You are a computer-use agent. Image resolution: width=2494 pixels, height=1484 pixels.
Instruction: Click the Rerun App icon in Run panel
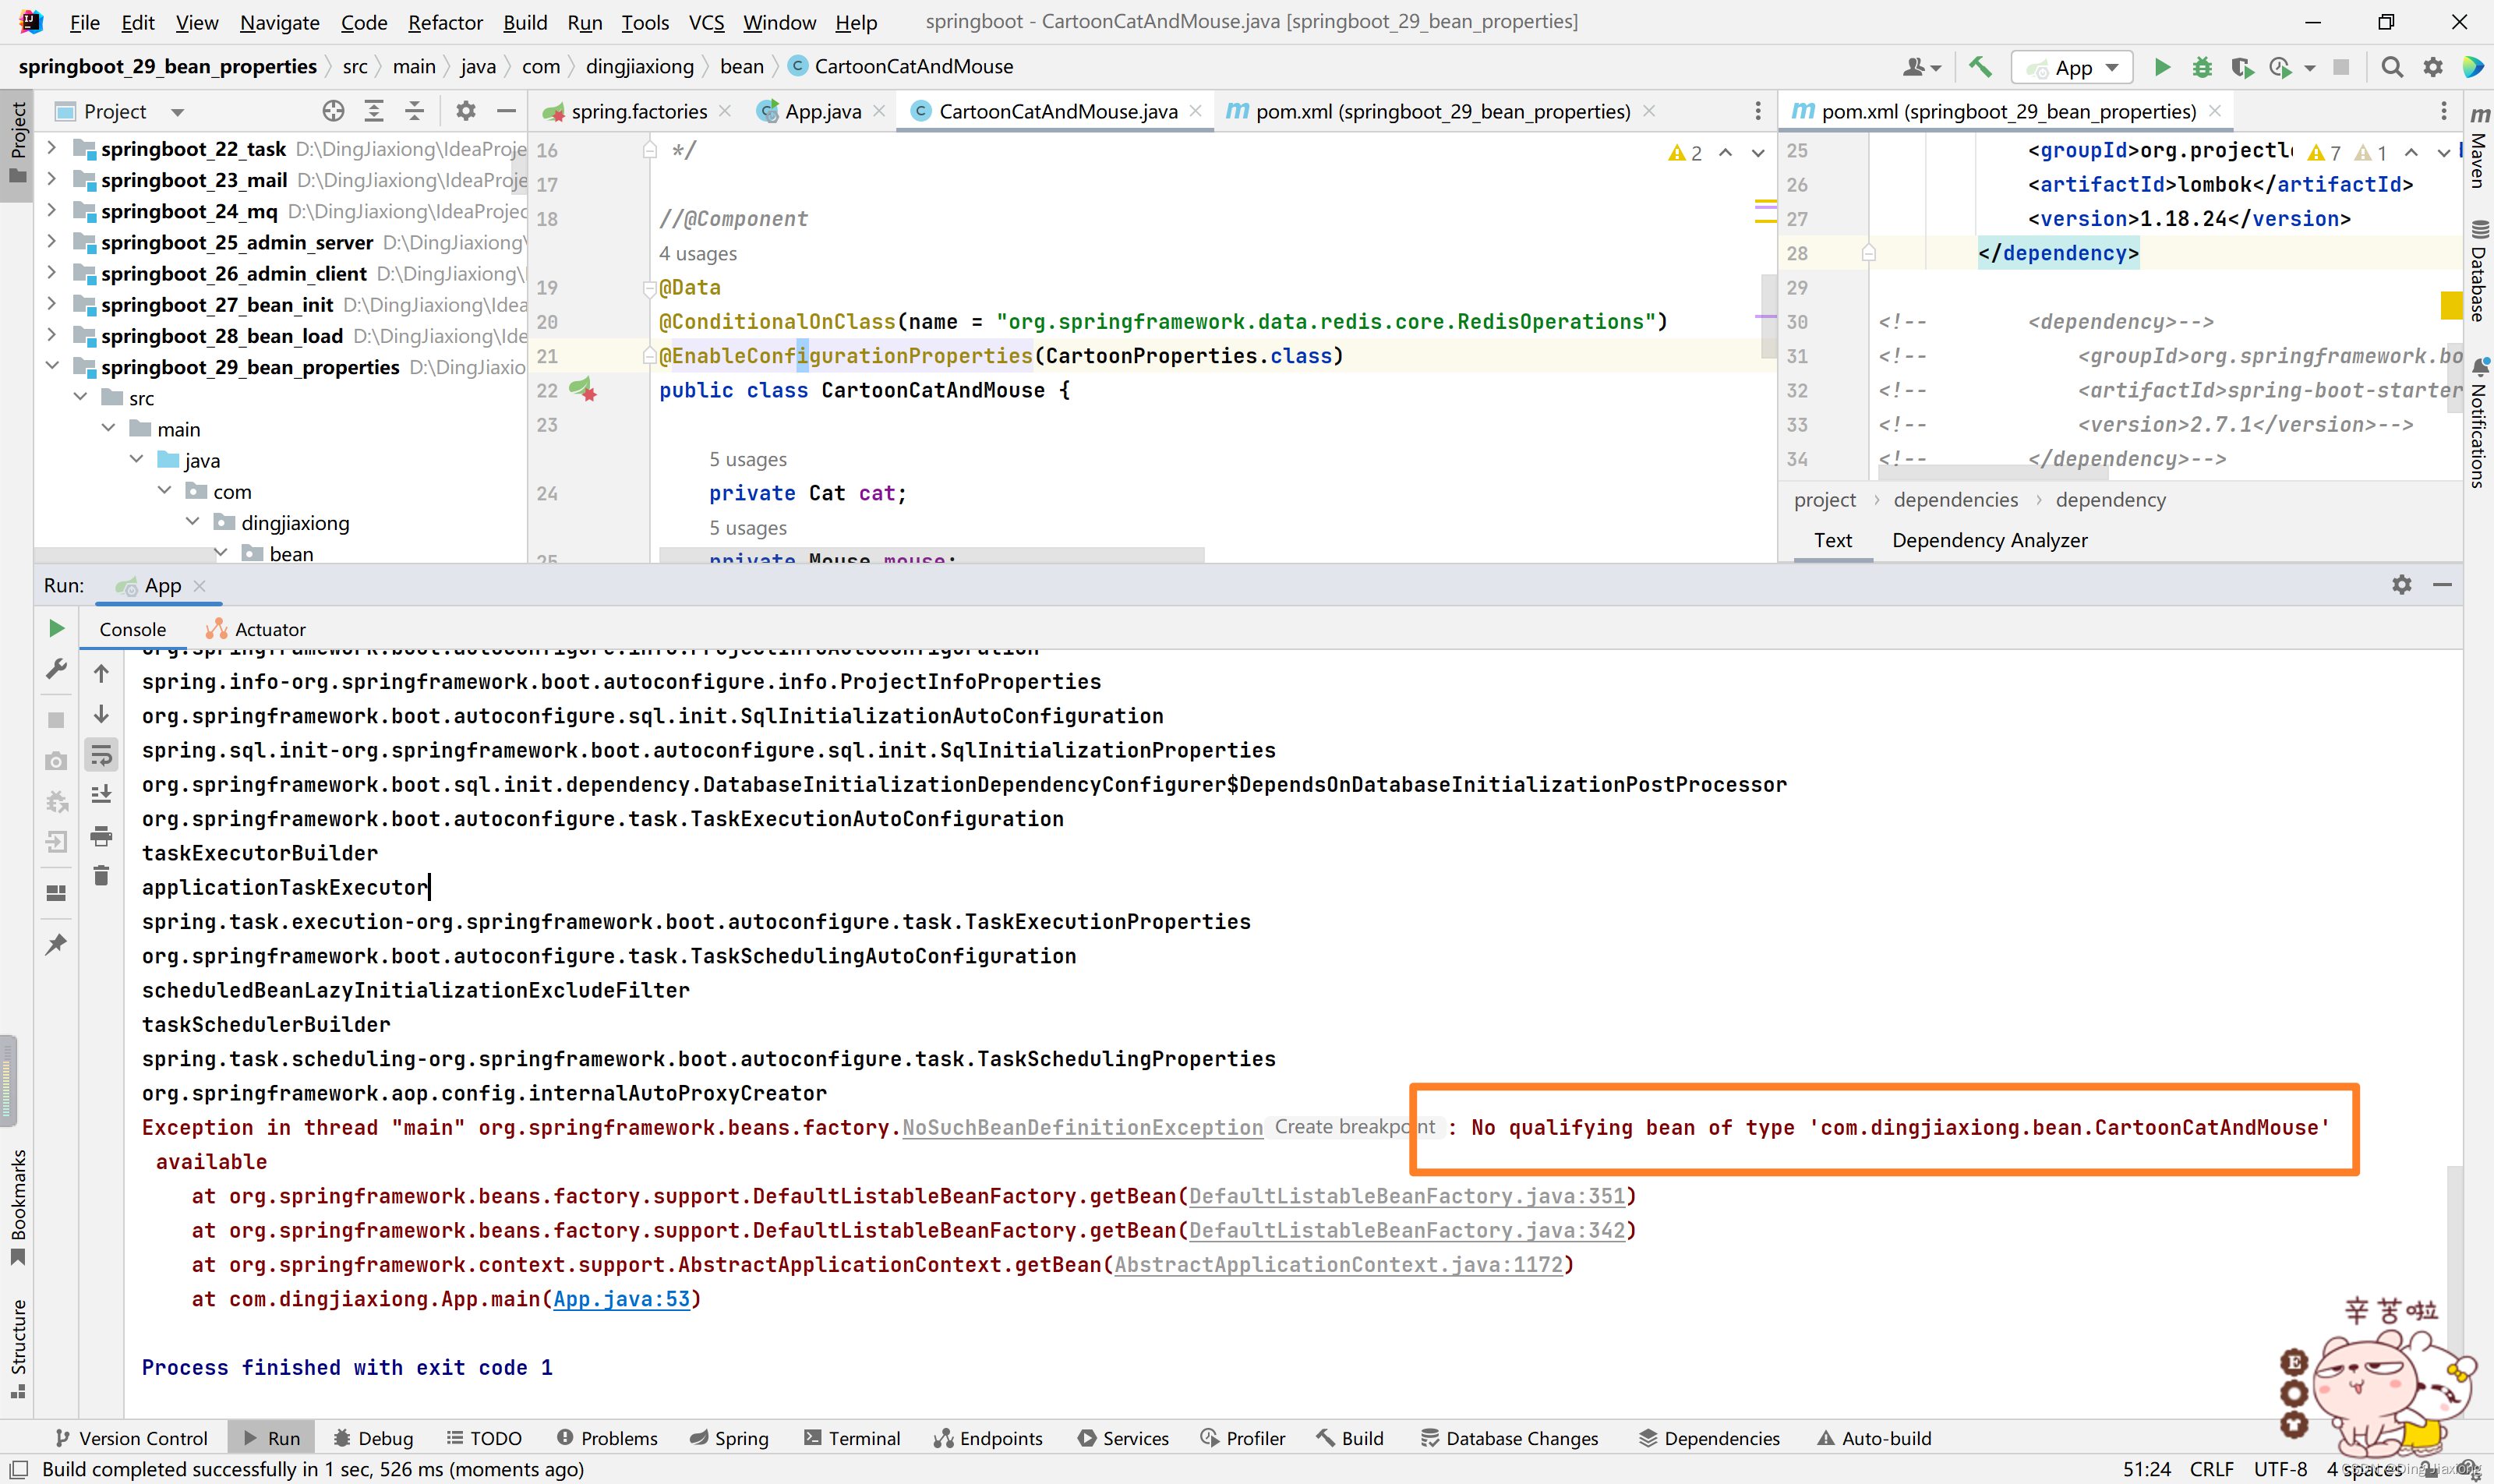pos(57,628)
